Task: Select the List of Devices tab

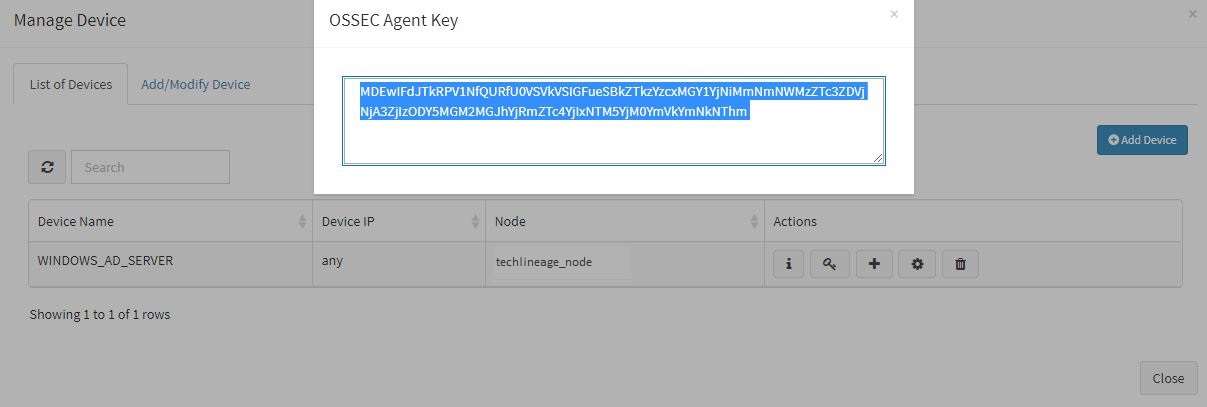Action: click(71, 84)
